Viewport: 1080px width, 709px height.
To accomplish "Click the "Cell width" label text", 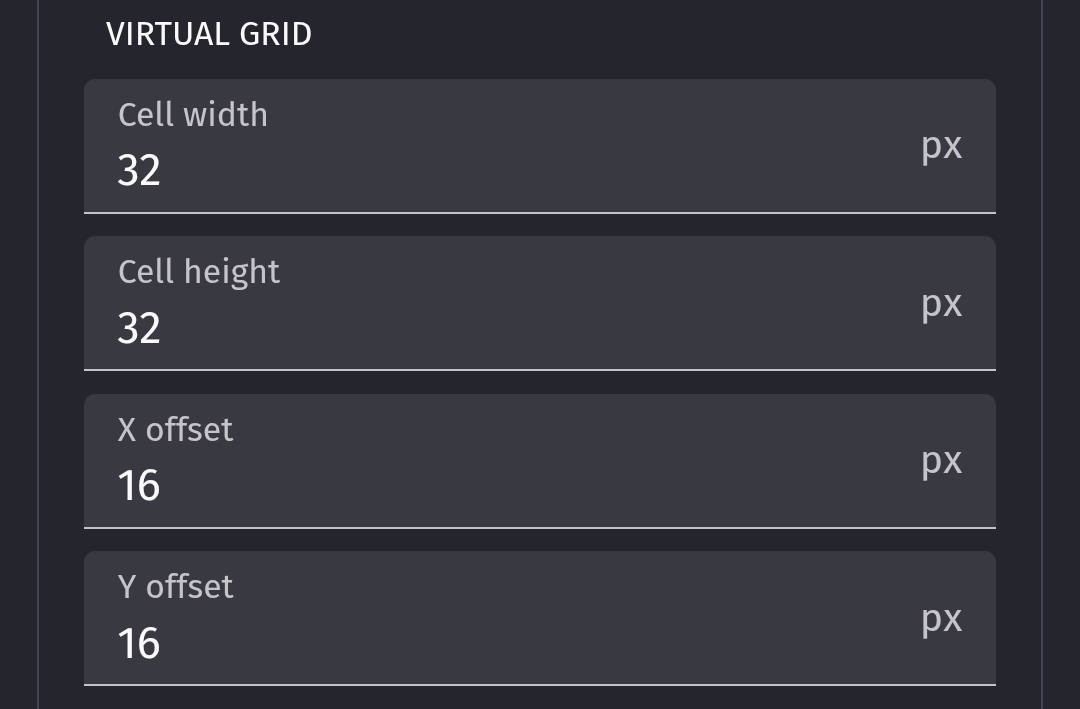I will [x=193, y=114].
